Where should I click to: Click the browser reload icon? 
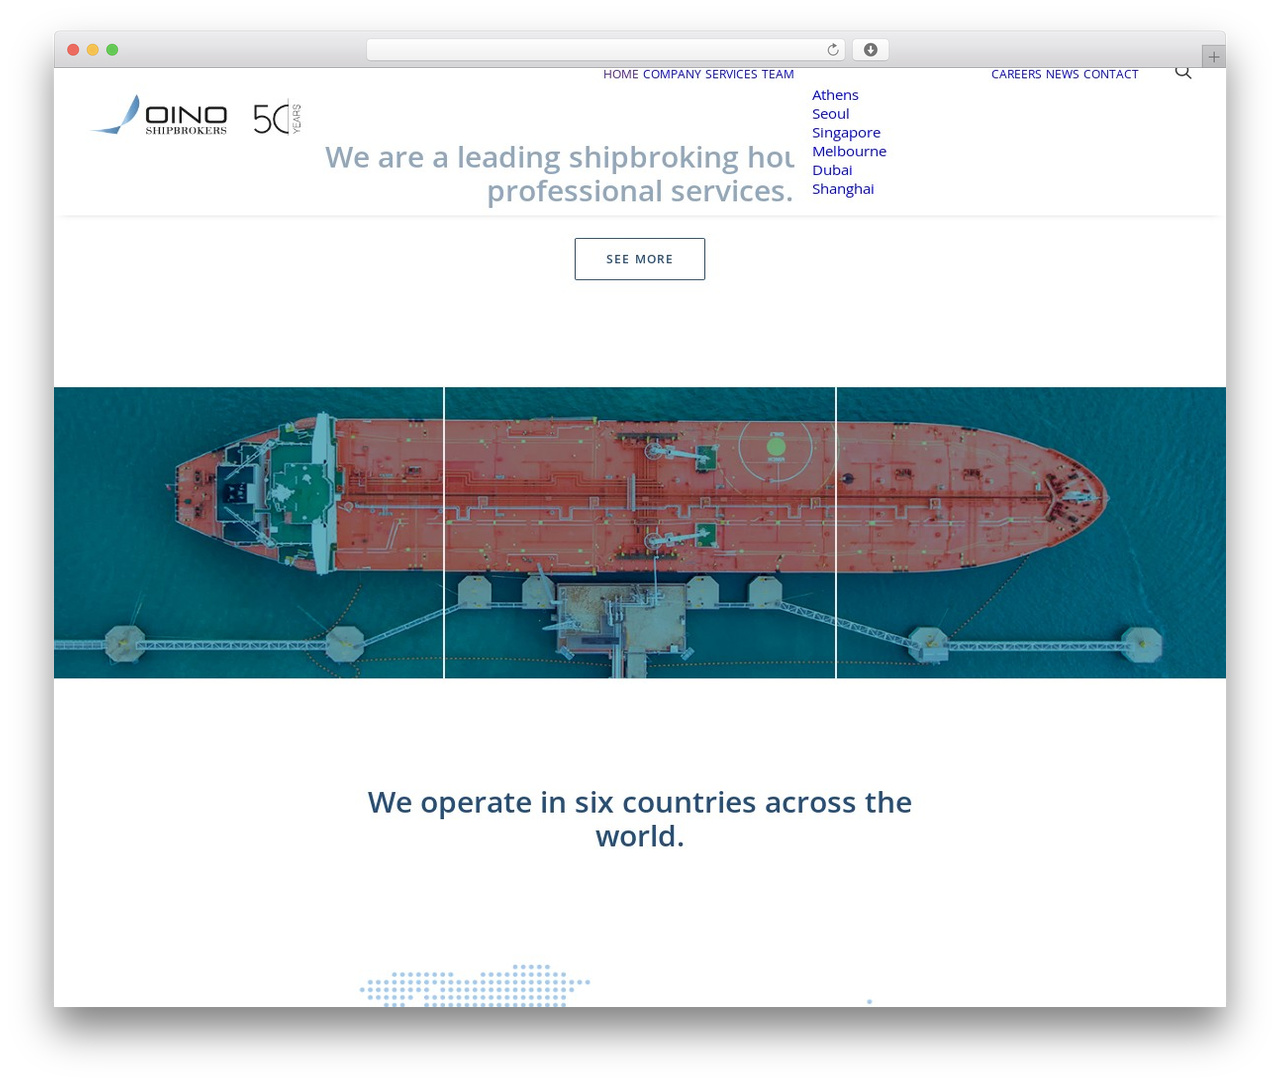tap(833, 50)
